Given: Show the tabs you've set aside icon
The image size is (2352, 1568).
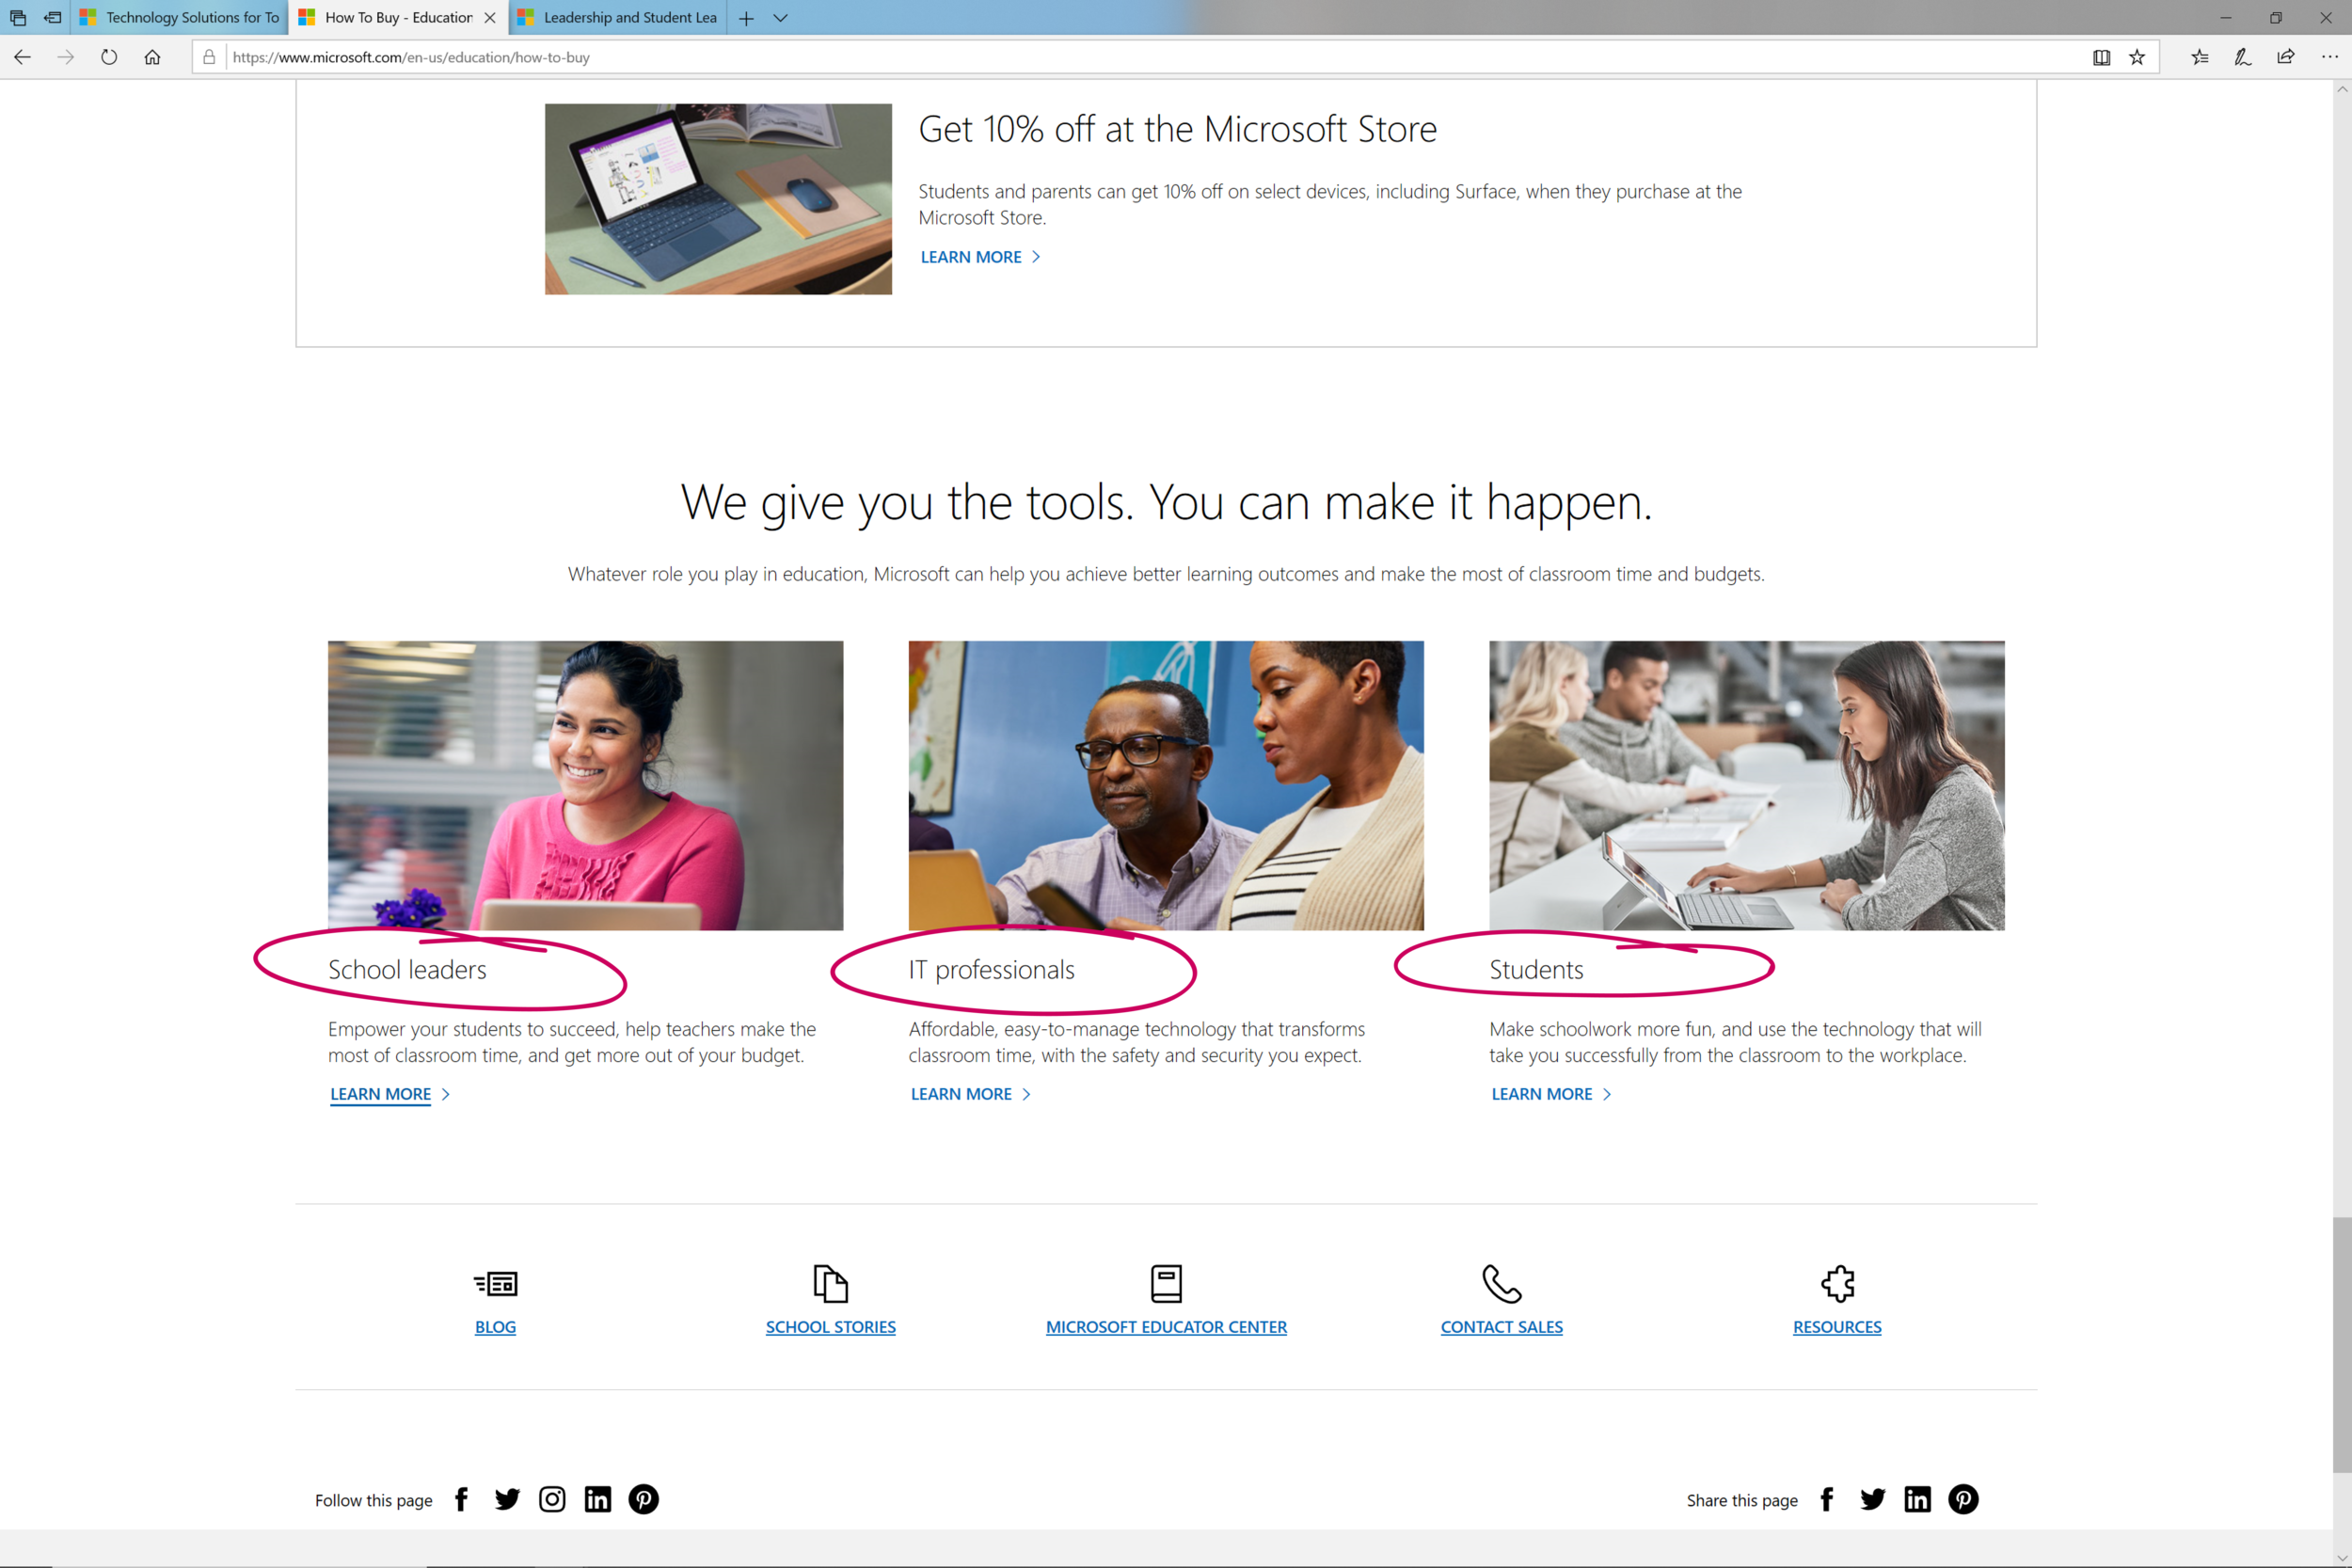Looking at the screenshot, I should 18,18.
